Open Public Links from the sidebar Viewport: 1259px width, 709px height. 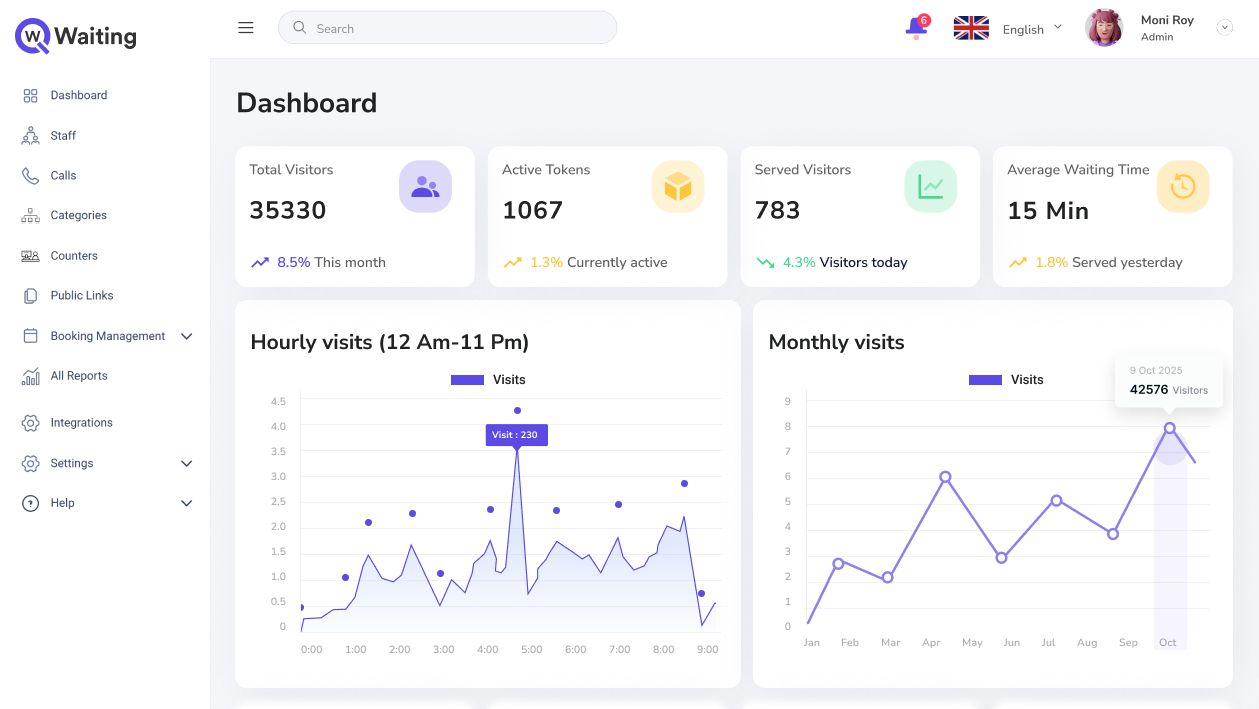pyautogui.click(x=30, y=295)
